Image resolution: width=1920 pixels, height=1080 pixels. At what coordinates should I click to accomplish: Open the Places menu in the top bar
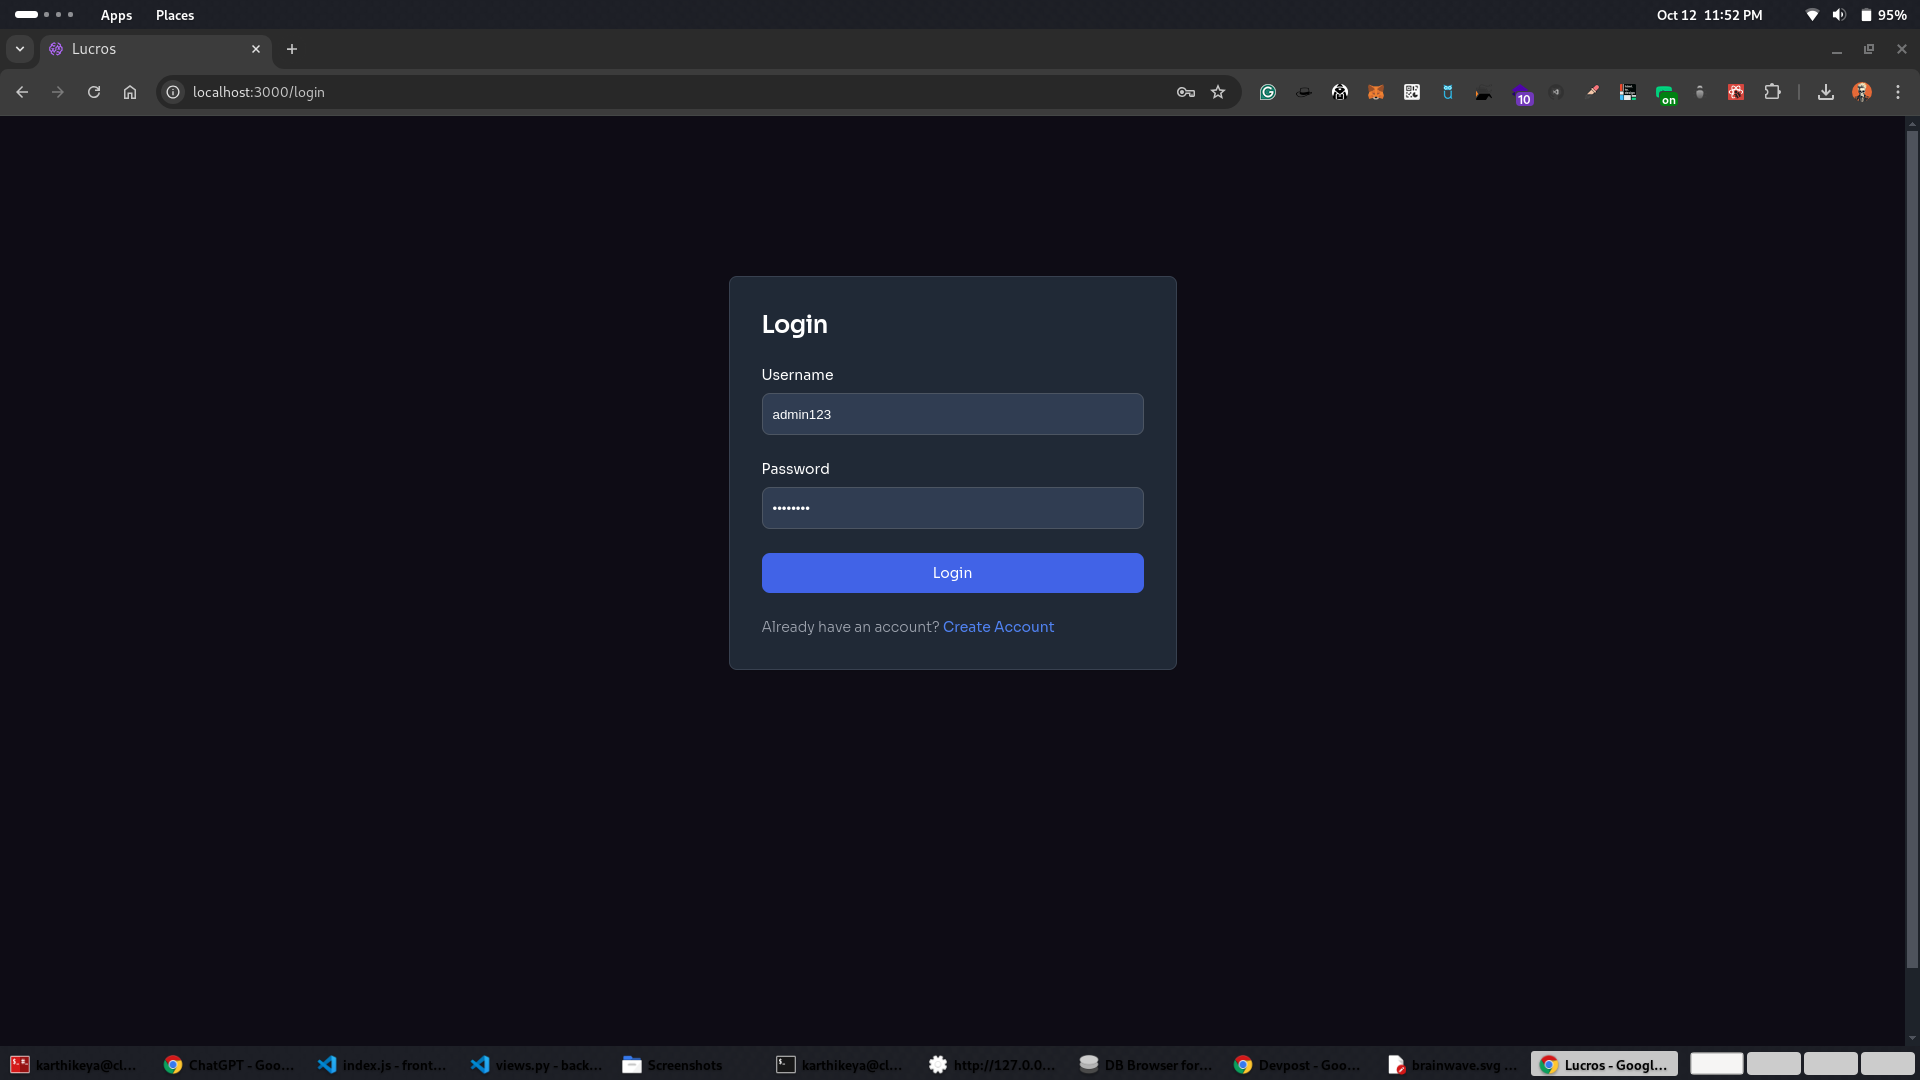[175, 15]
